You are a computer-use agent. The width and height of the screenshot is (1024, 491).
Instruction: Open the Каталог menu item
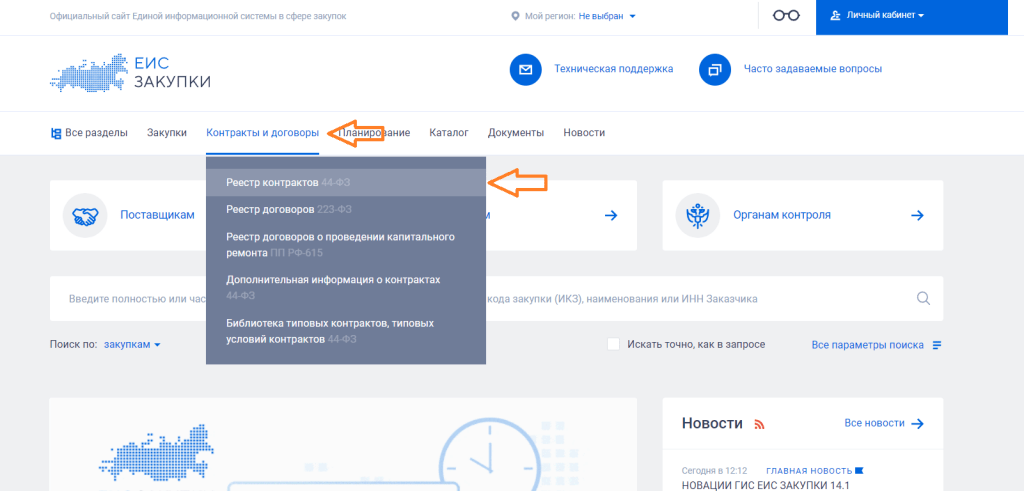coord(449,133)
